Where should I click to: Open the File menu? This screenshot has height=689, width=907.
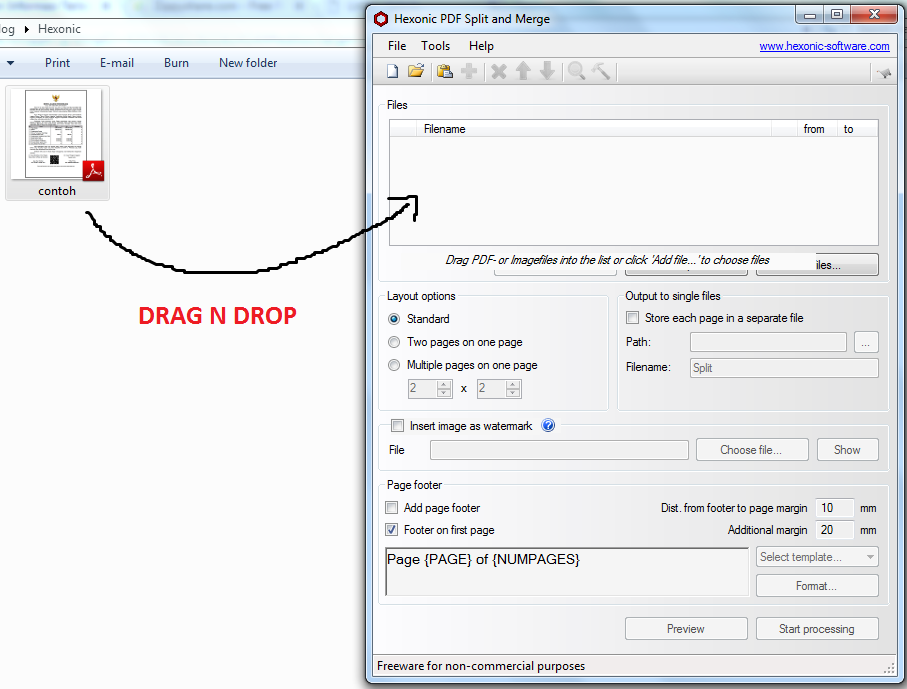pyautogui.click(x=397, y=46)
